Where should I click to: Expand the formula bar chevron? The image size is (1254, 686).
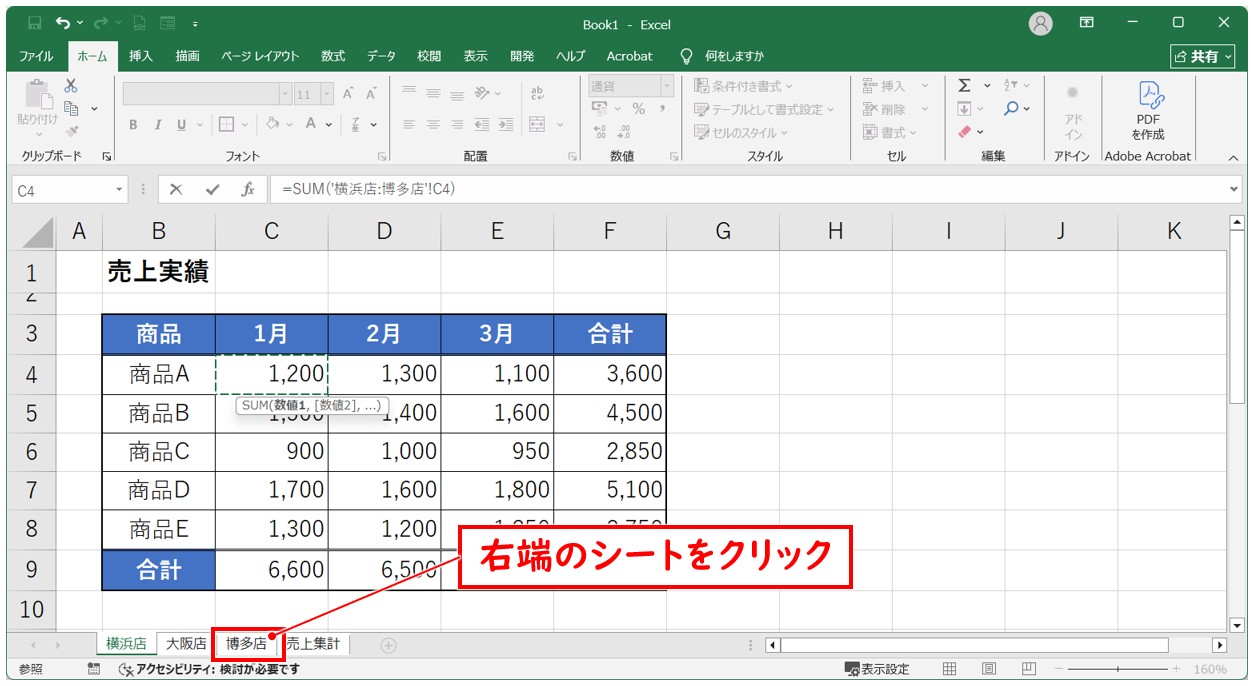click(x=1234, y=188)
